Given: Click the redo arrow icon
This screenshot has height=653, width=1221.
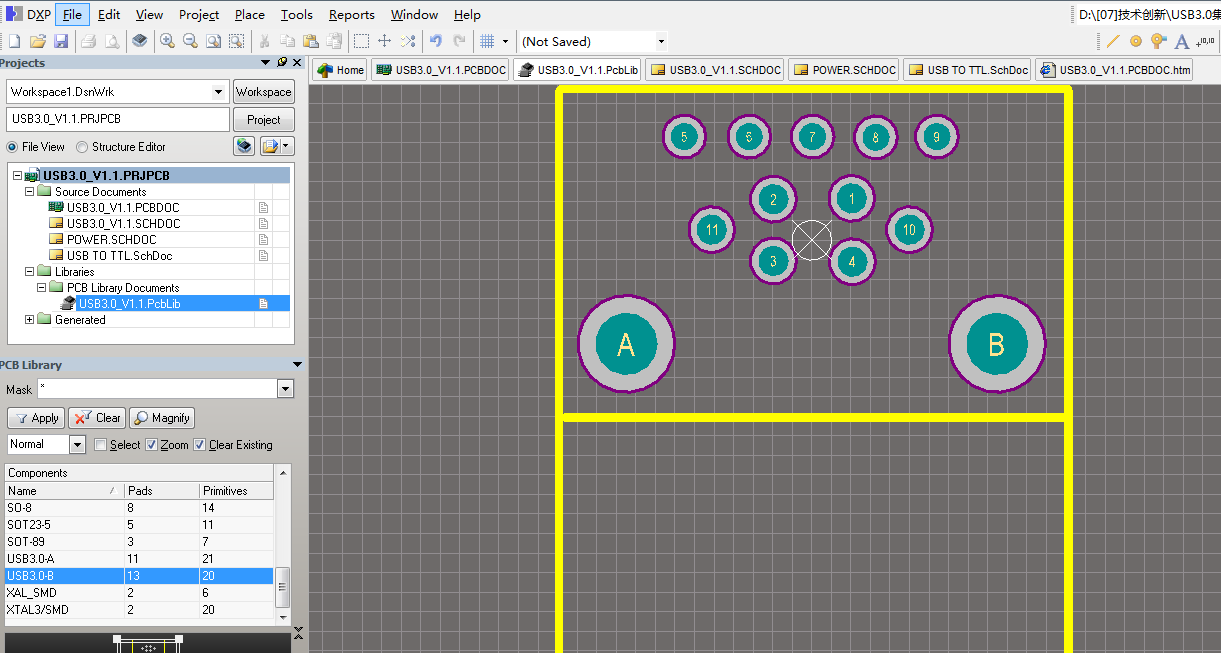Looking at the screenshot, I should click(460, 41).
